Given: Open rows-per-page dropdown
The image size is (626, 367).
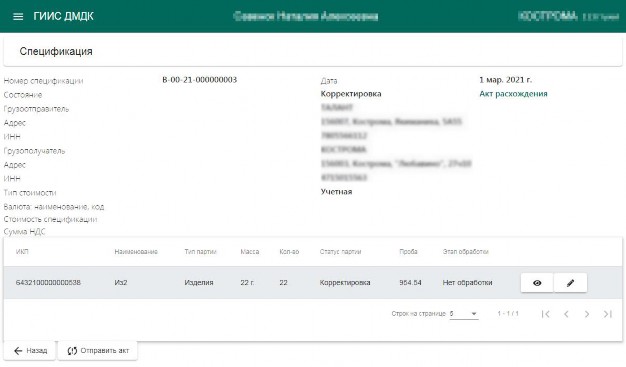Looking at the screenshot, I should pyautogui.click(x=464, y=314).
